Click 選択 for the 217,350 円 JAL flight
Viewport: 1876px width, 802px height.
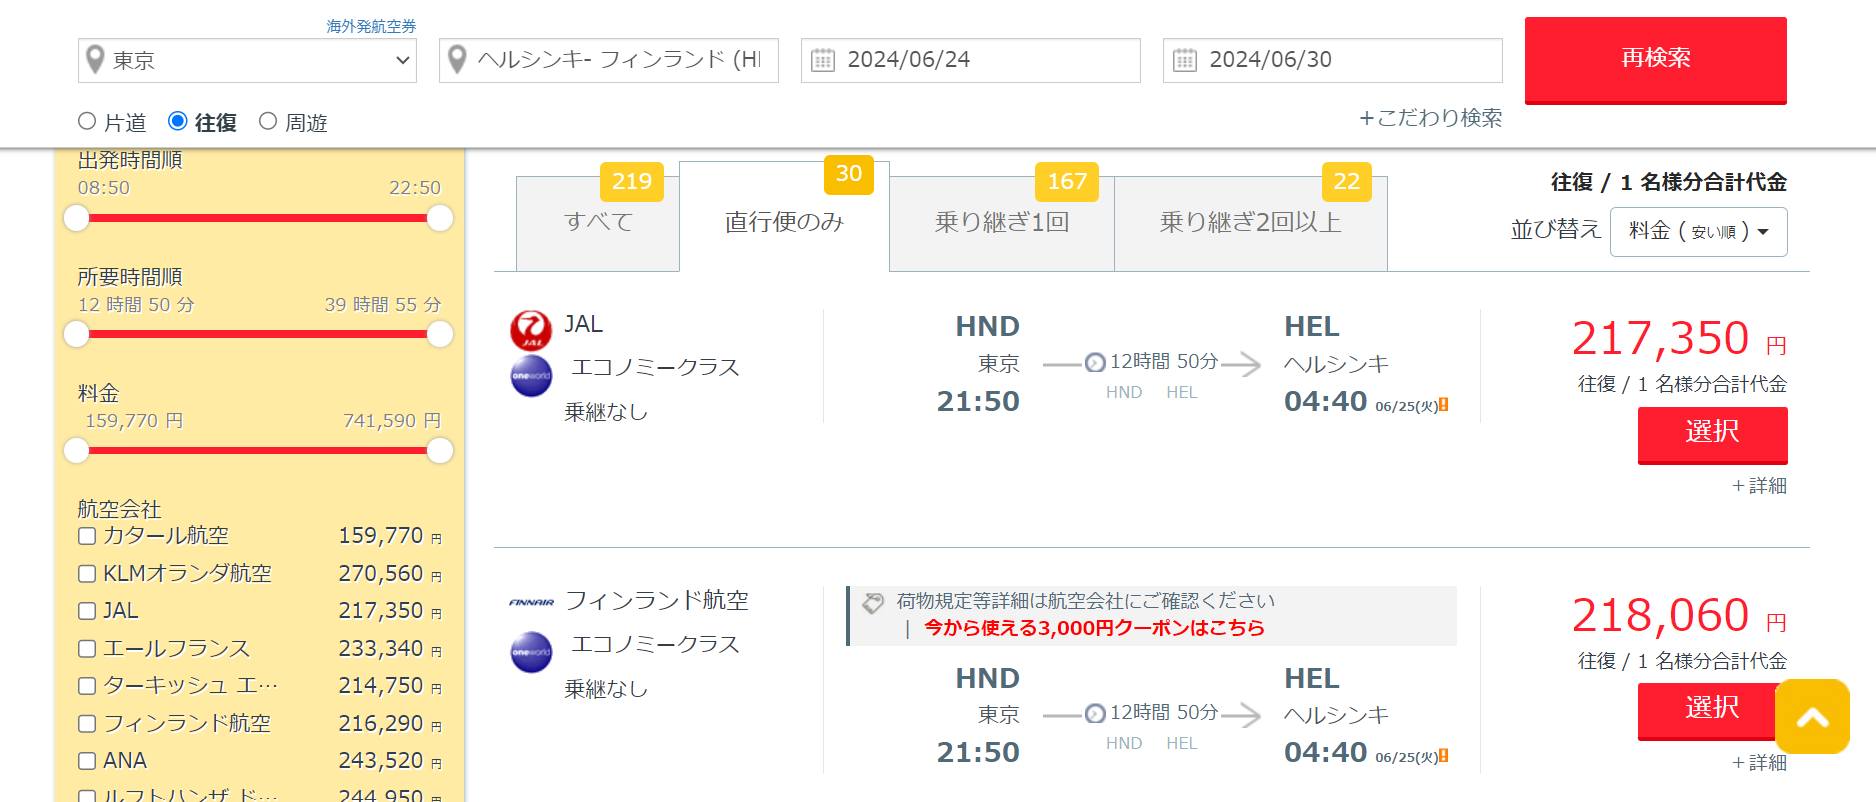pos(1712,435)
